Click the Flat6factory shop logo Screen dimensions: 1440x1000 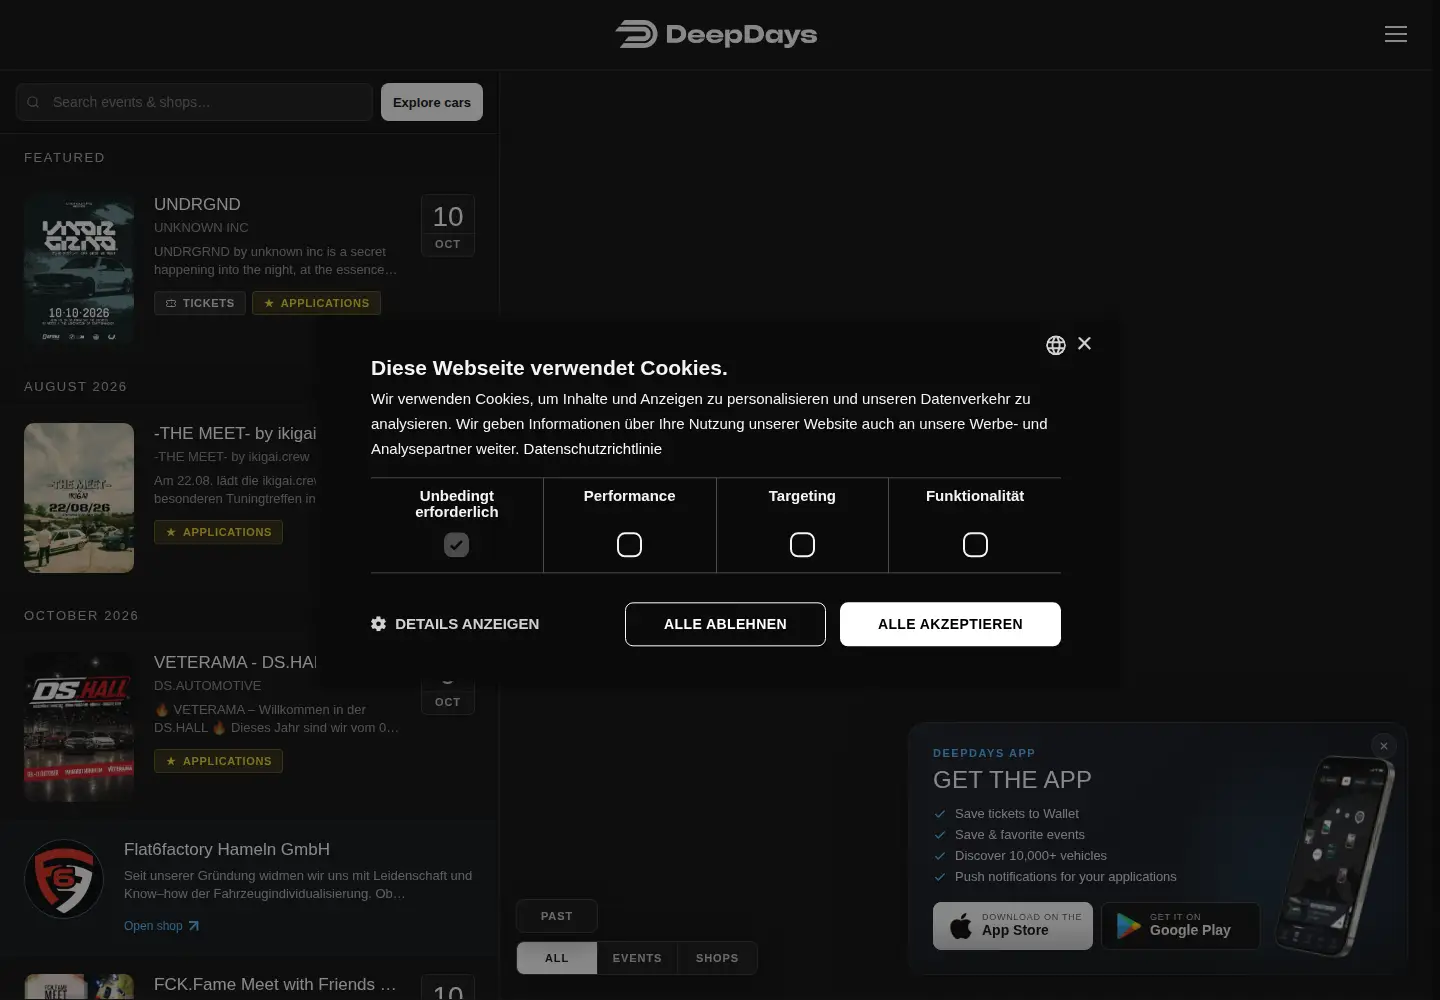pyautogui.click(x=64, y=878)
